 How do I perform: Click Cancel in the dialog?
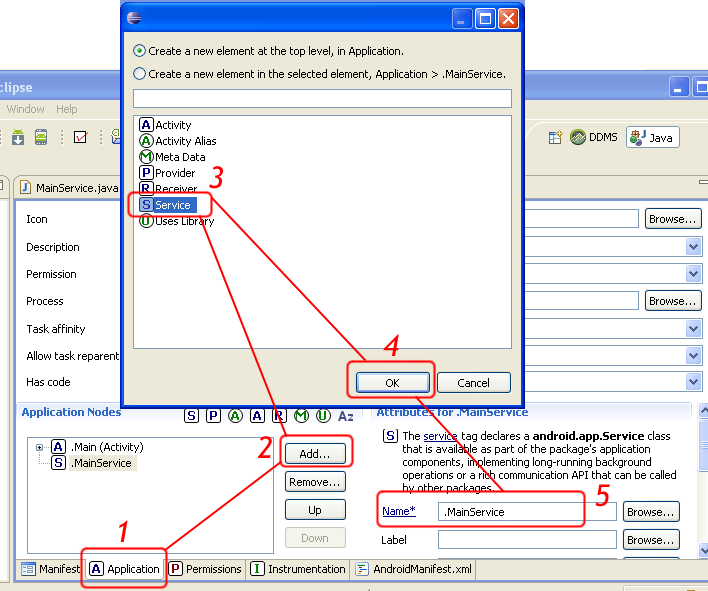pos(474,383)
